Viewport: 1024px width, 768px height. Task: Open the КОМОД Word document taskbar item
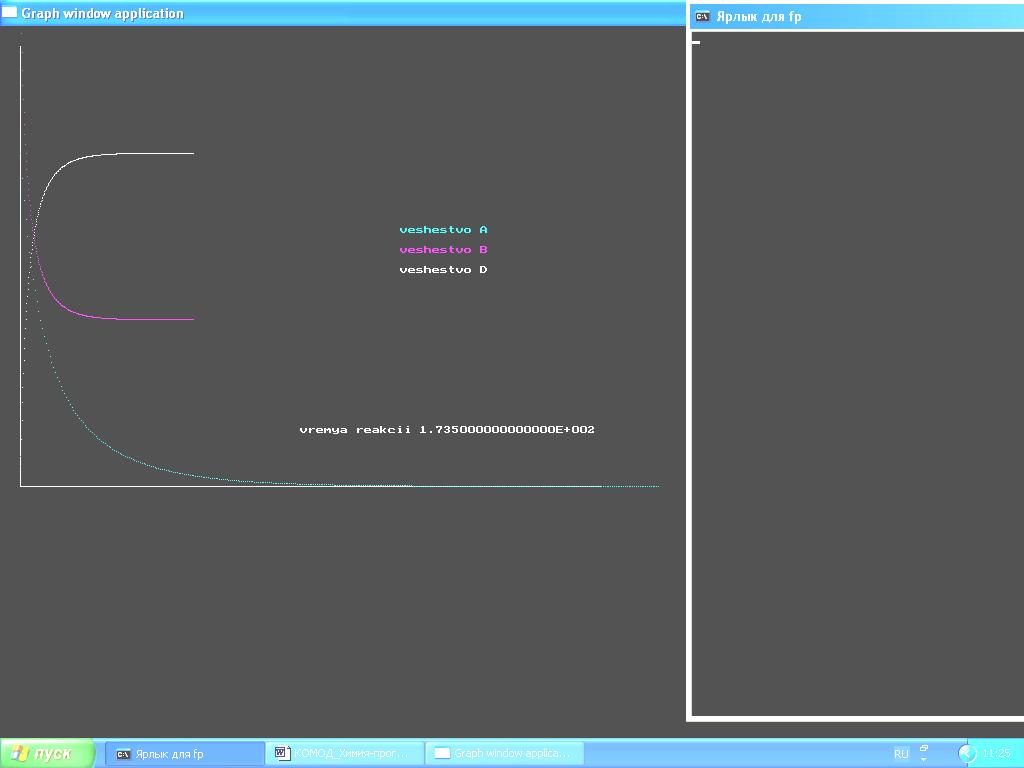tap(345, 753)
